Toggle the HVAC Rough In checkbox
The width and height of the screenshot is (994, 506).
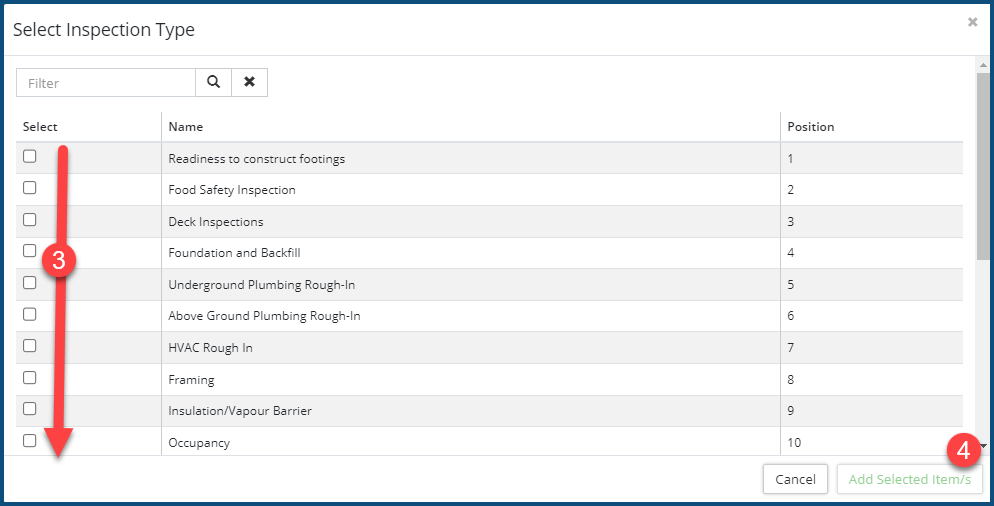30,346
